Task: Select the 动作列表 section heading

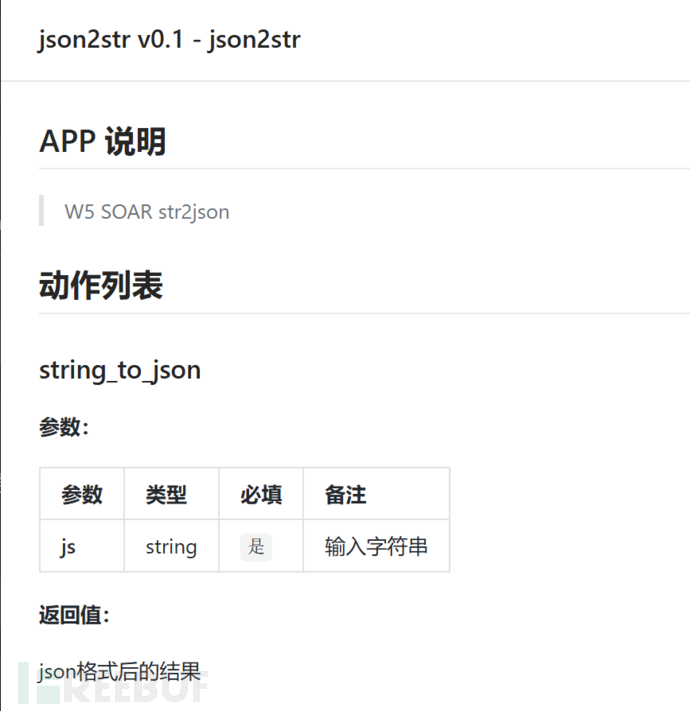Action: pos(101,285)
